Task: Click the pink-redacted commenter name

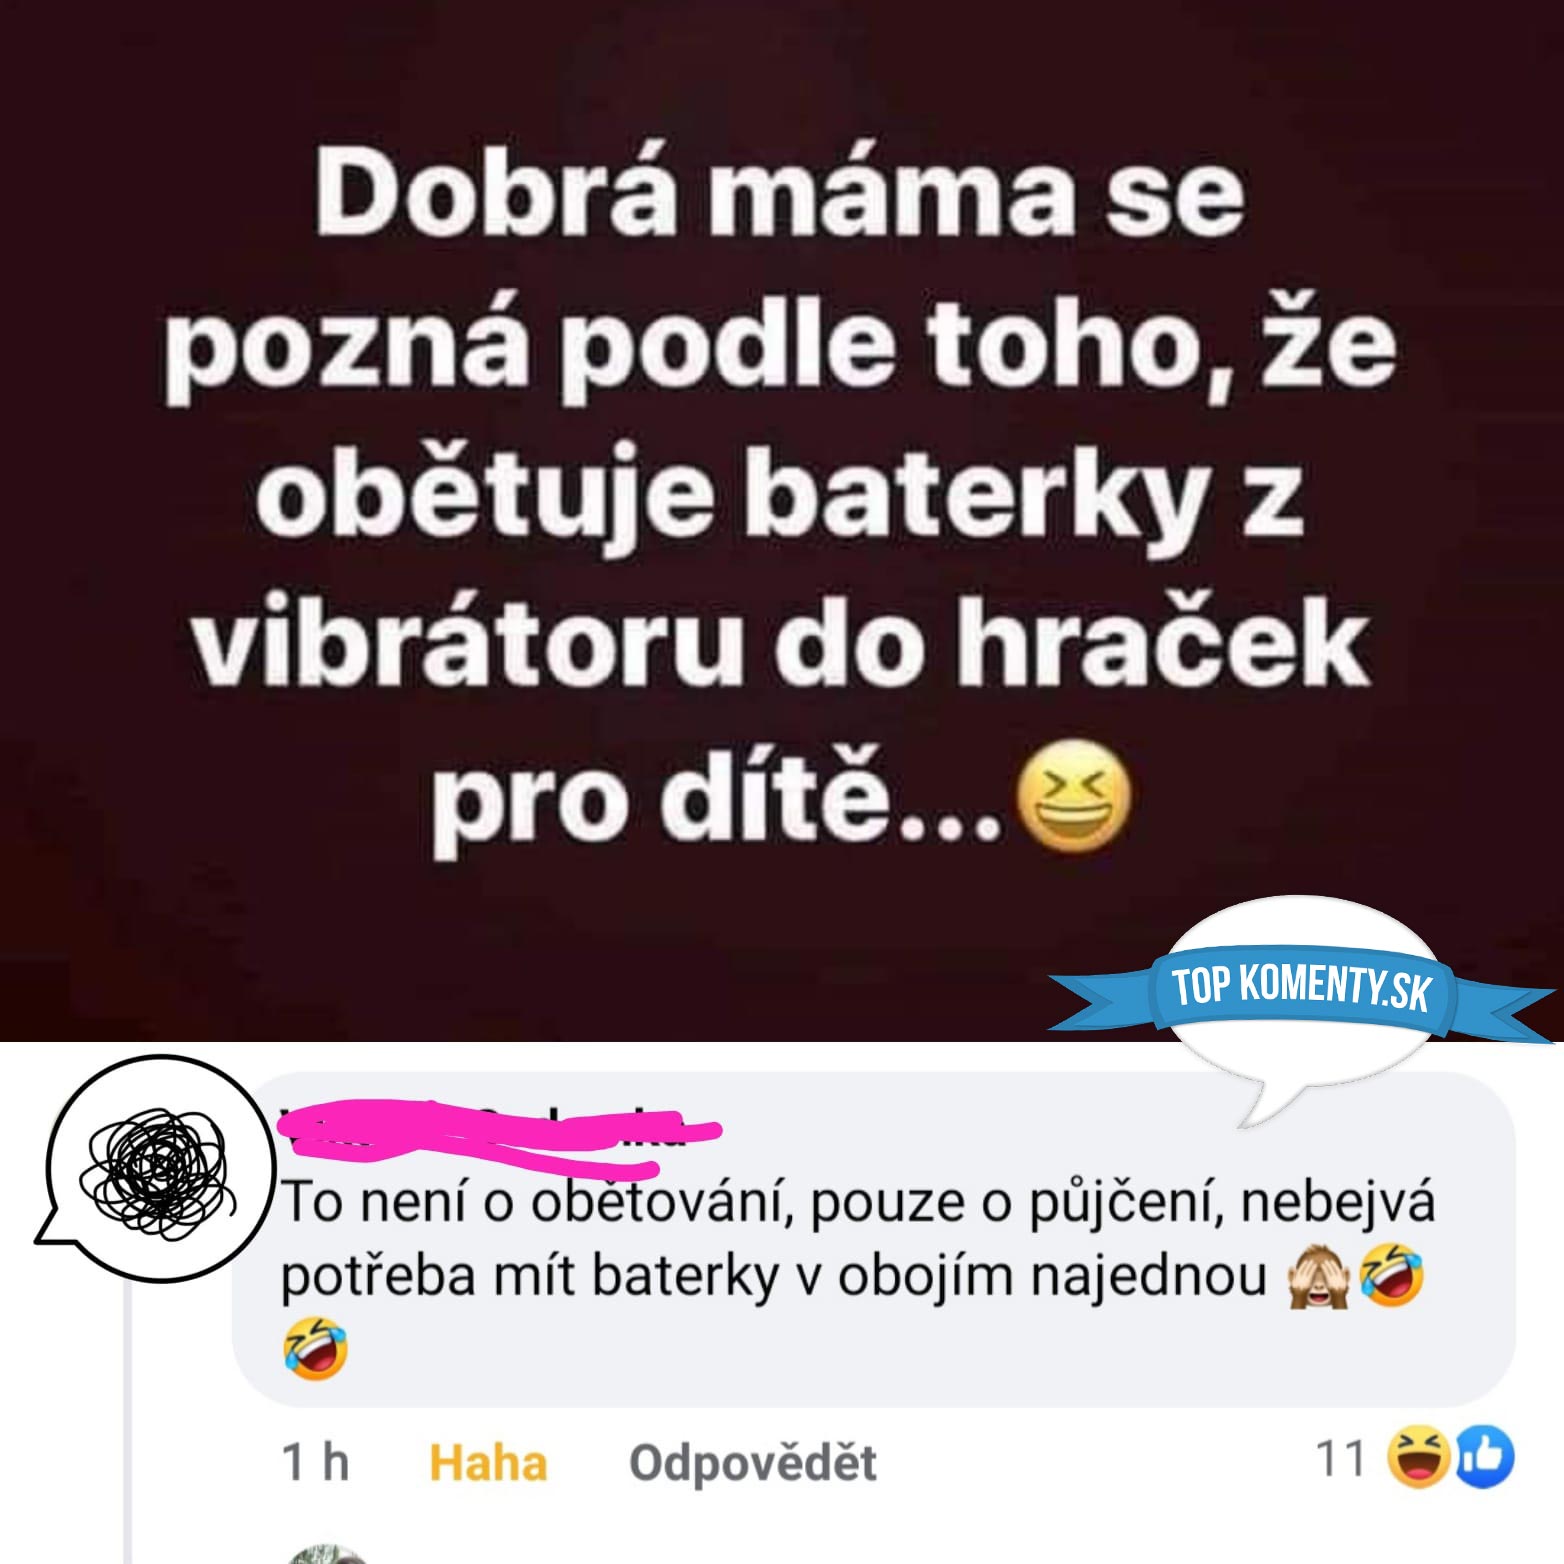Action: click(x=500, y=1134)
